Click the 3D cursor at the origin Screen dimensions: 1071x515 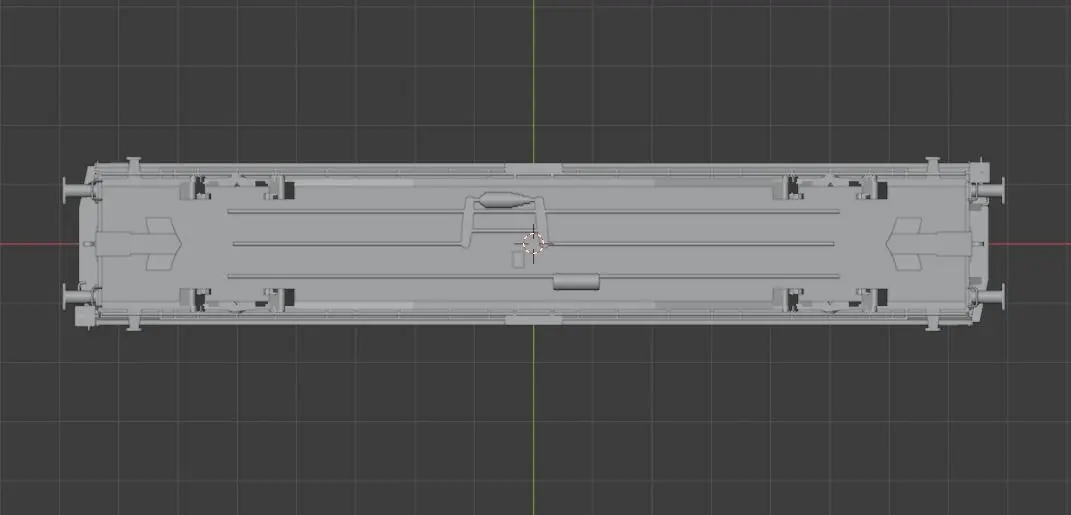pyautogui.click(x=533, y=243)
